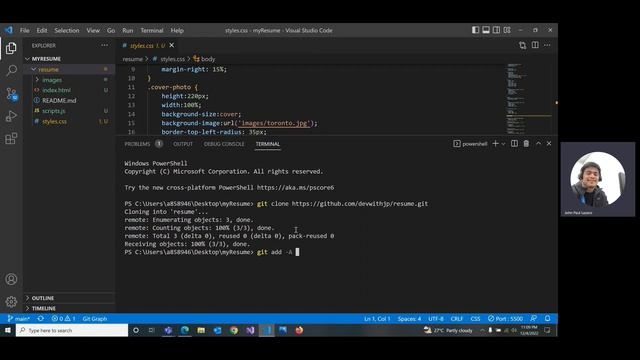Click the main* branch in status bar
Screen dimensions: 640x360
19,319
